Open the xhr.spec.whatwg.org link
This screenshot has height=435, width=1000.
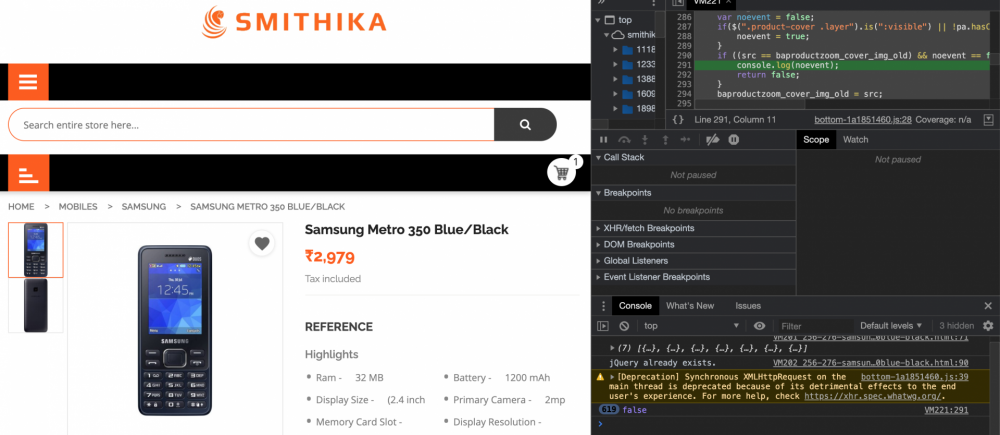872,396
